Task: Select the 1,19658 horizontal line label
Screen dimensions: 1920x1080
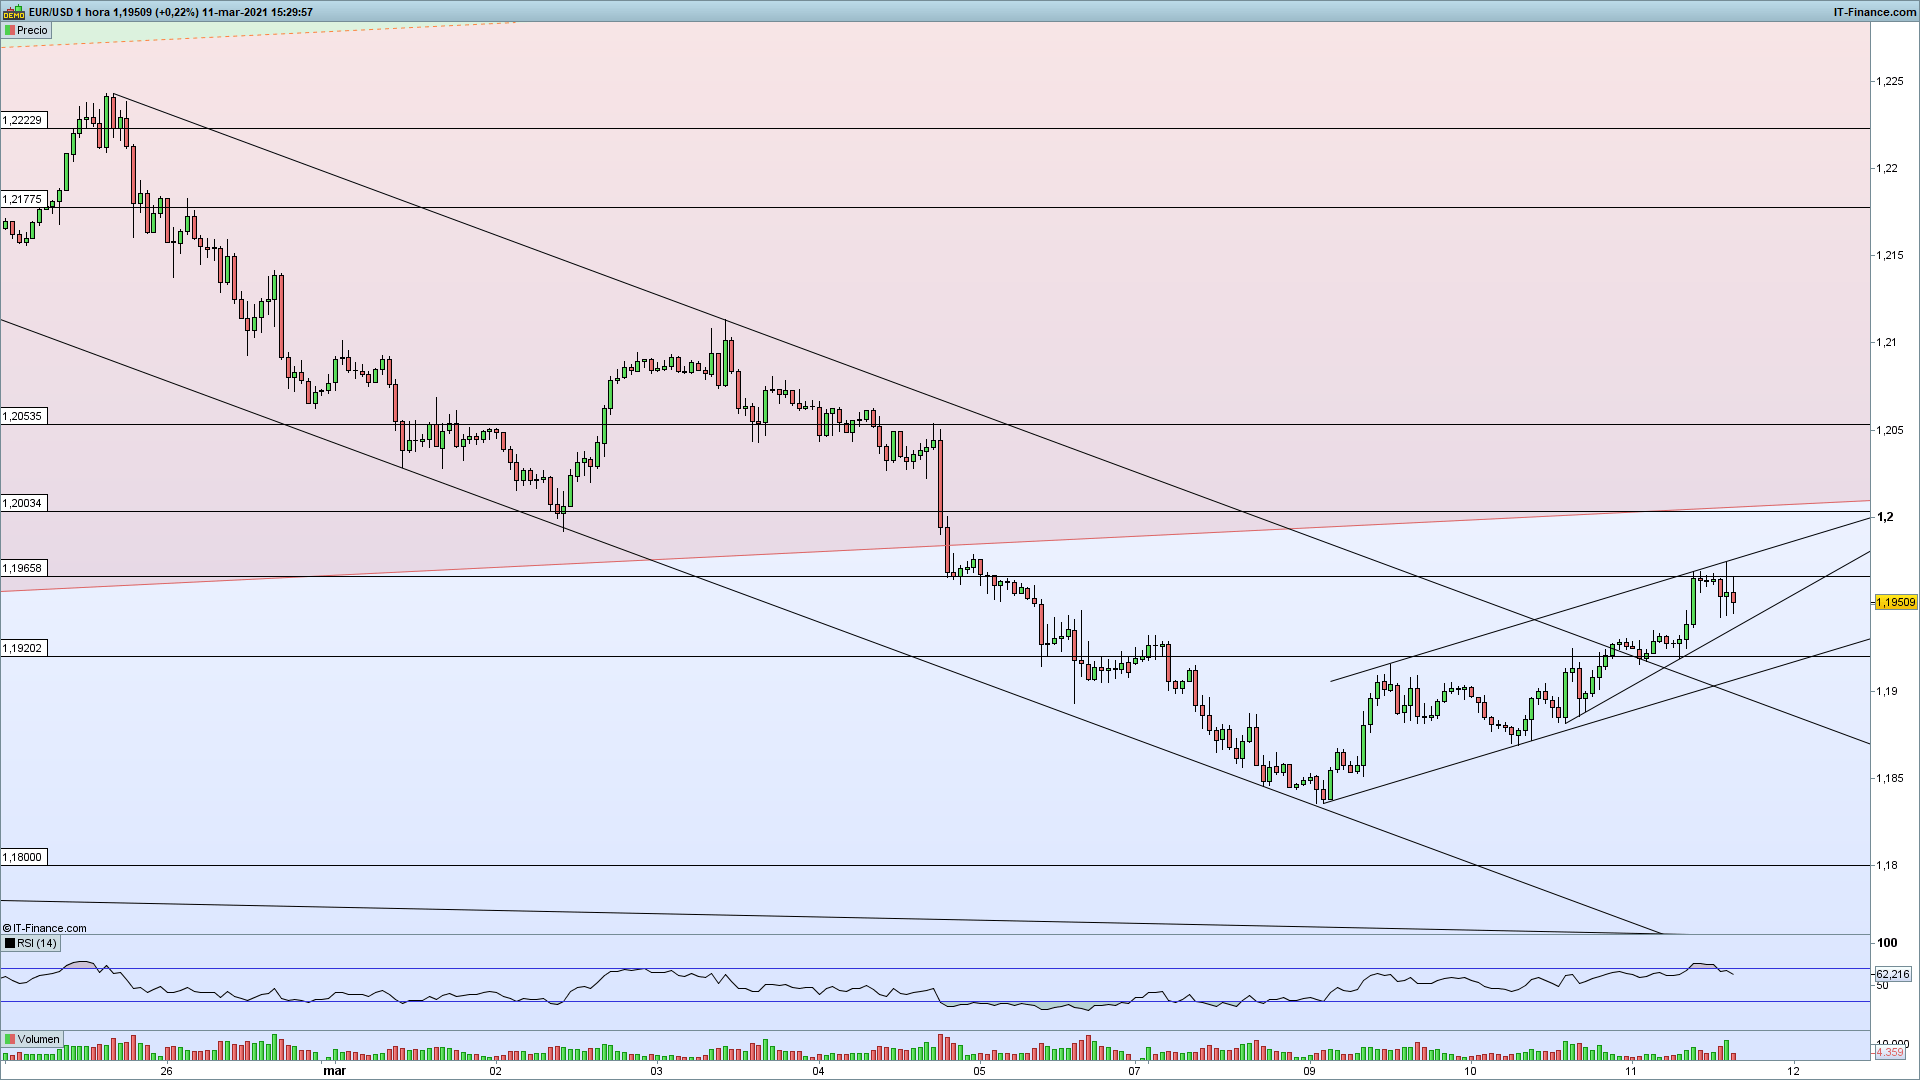Action: coord(23,568)
